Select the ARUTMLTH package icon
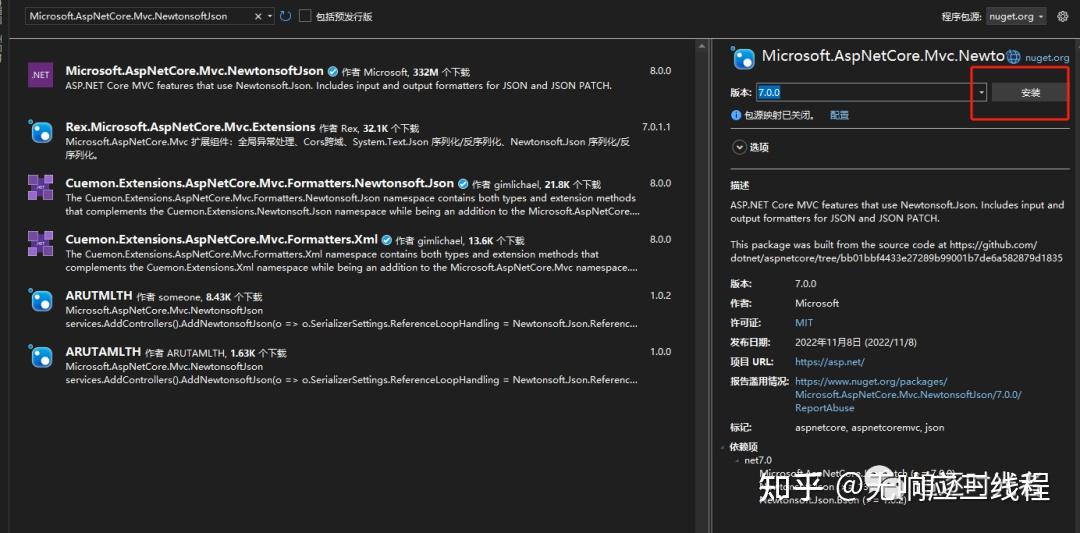Image resolution: width=1080 pixels, height=533 pixels. click(x=41, y=300)
